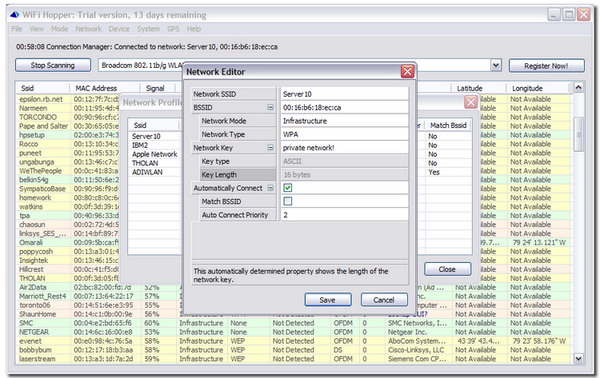Open the View menu
The image size is (600, 378).
[36, 29]
